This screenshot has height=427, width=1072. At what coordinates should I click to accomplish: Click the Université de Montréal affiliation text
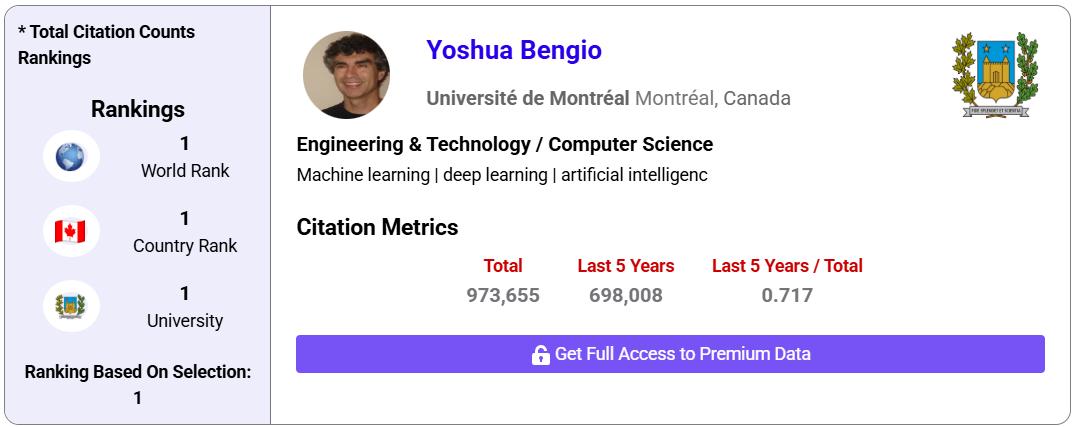[x=527, y=98]
